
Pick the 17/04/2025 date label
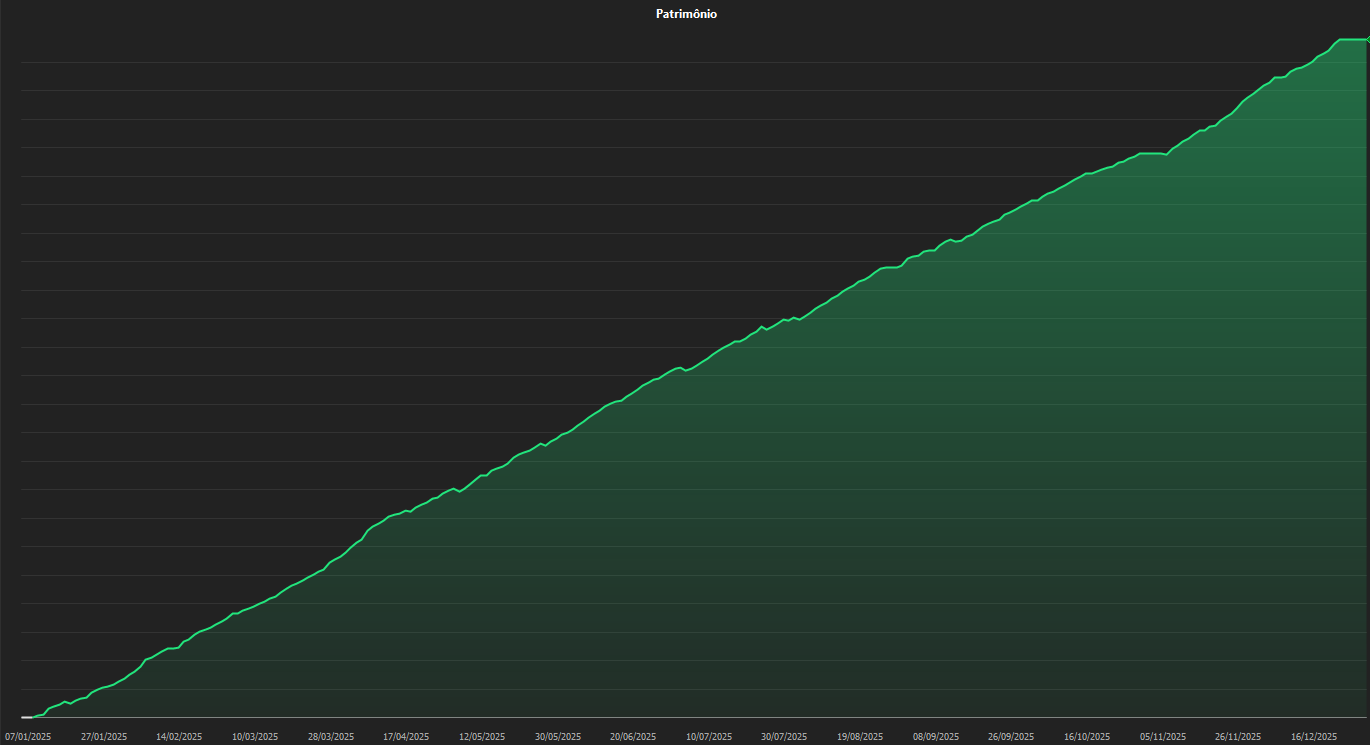point(406,737)
